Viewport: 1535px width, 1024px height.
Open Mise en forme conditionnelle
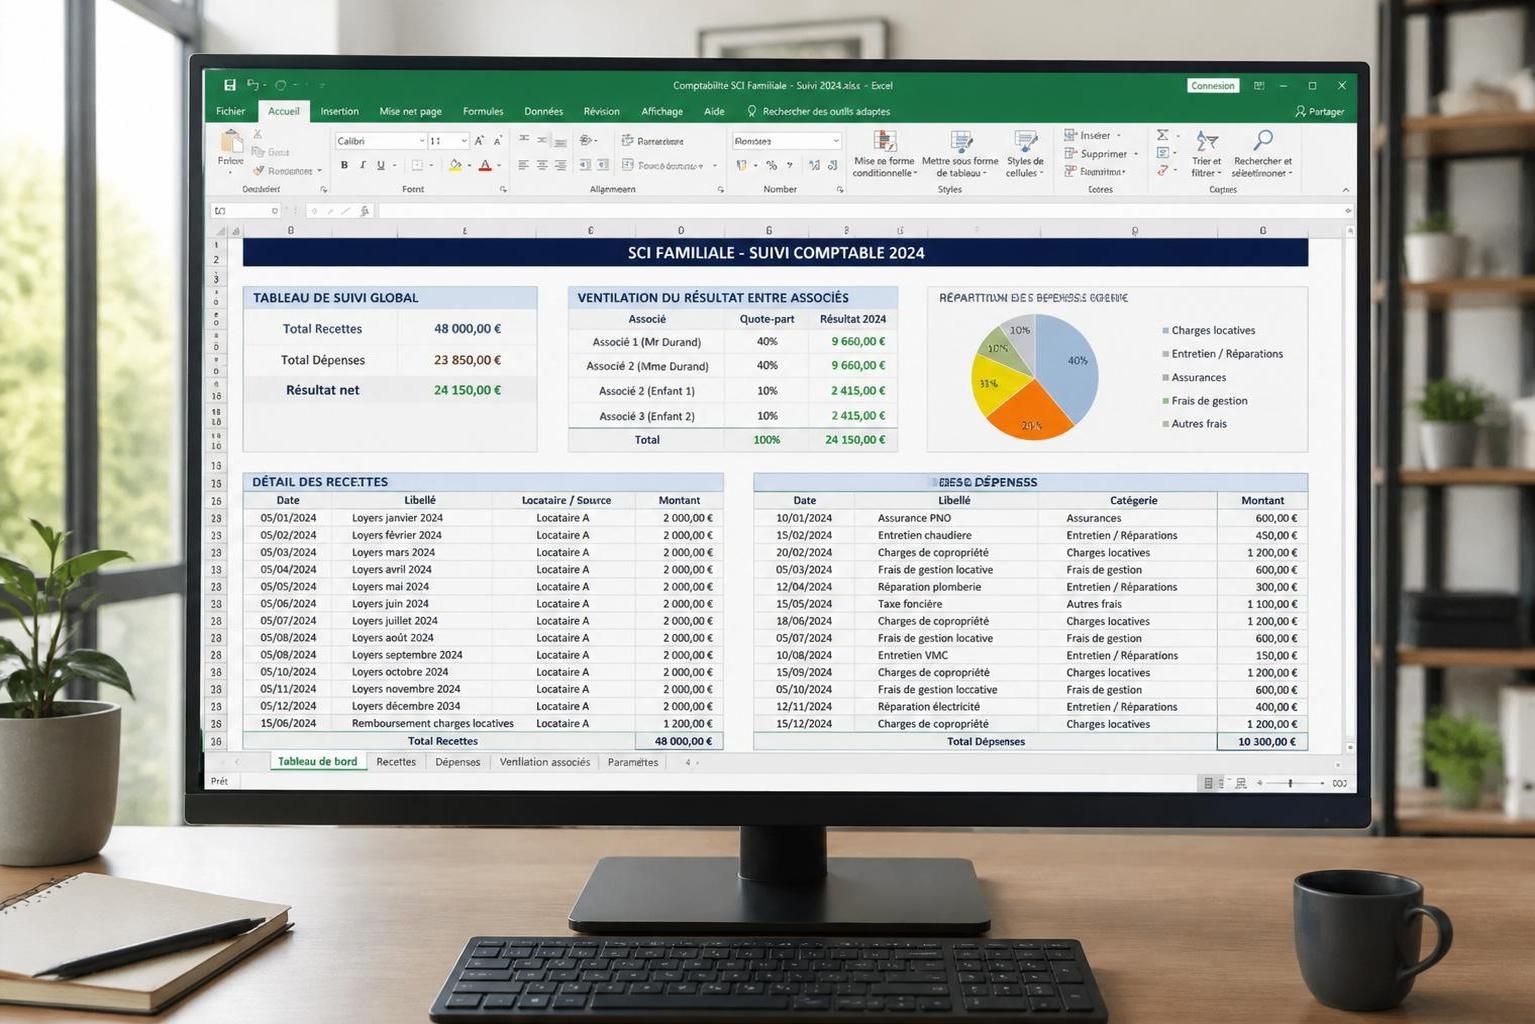[884, 153]
